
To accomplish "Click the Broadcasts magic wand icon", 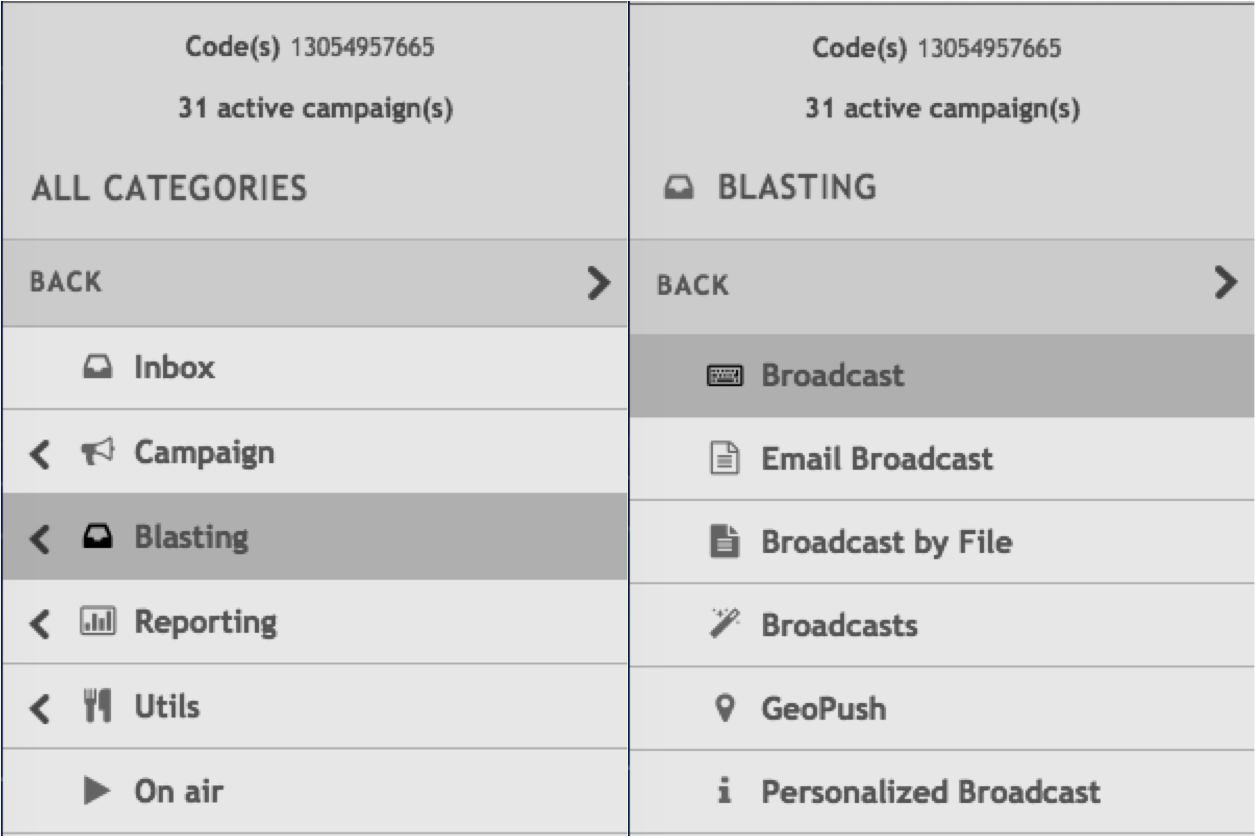I will click(x=725, y=625).
